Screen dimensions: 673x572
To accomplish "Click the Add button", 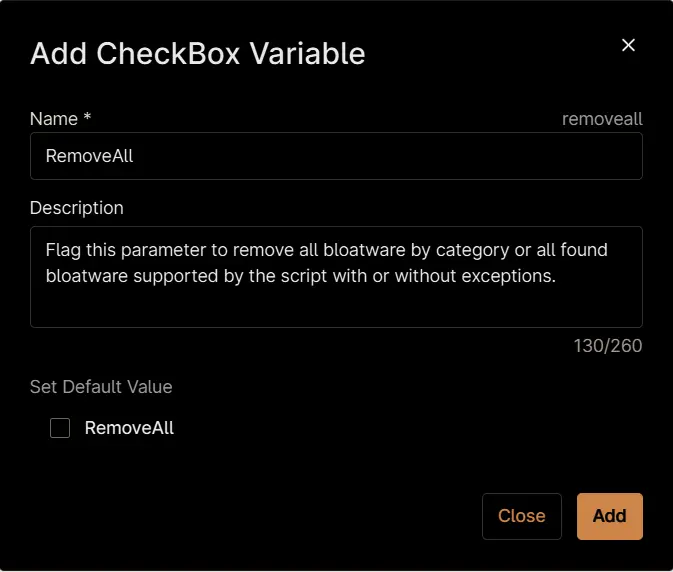I will [x=609, y=516].
